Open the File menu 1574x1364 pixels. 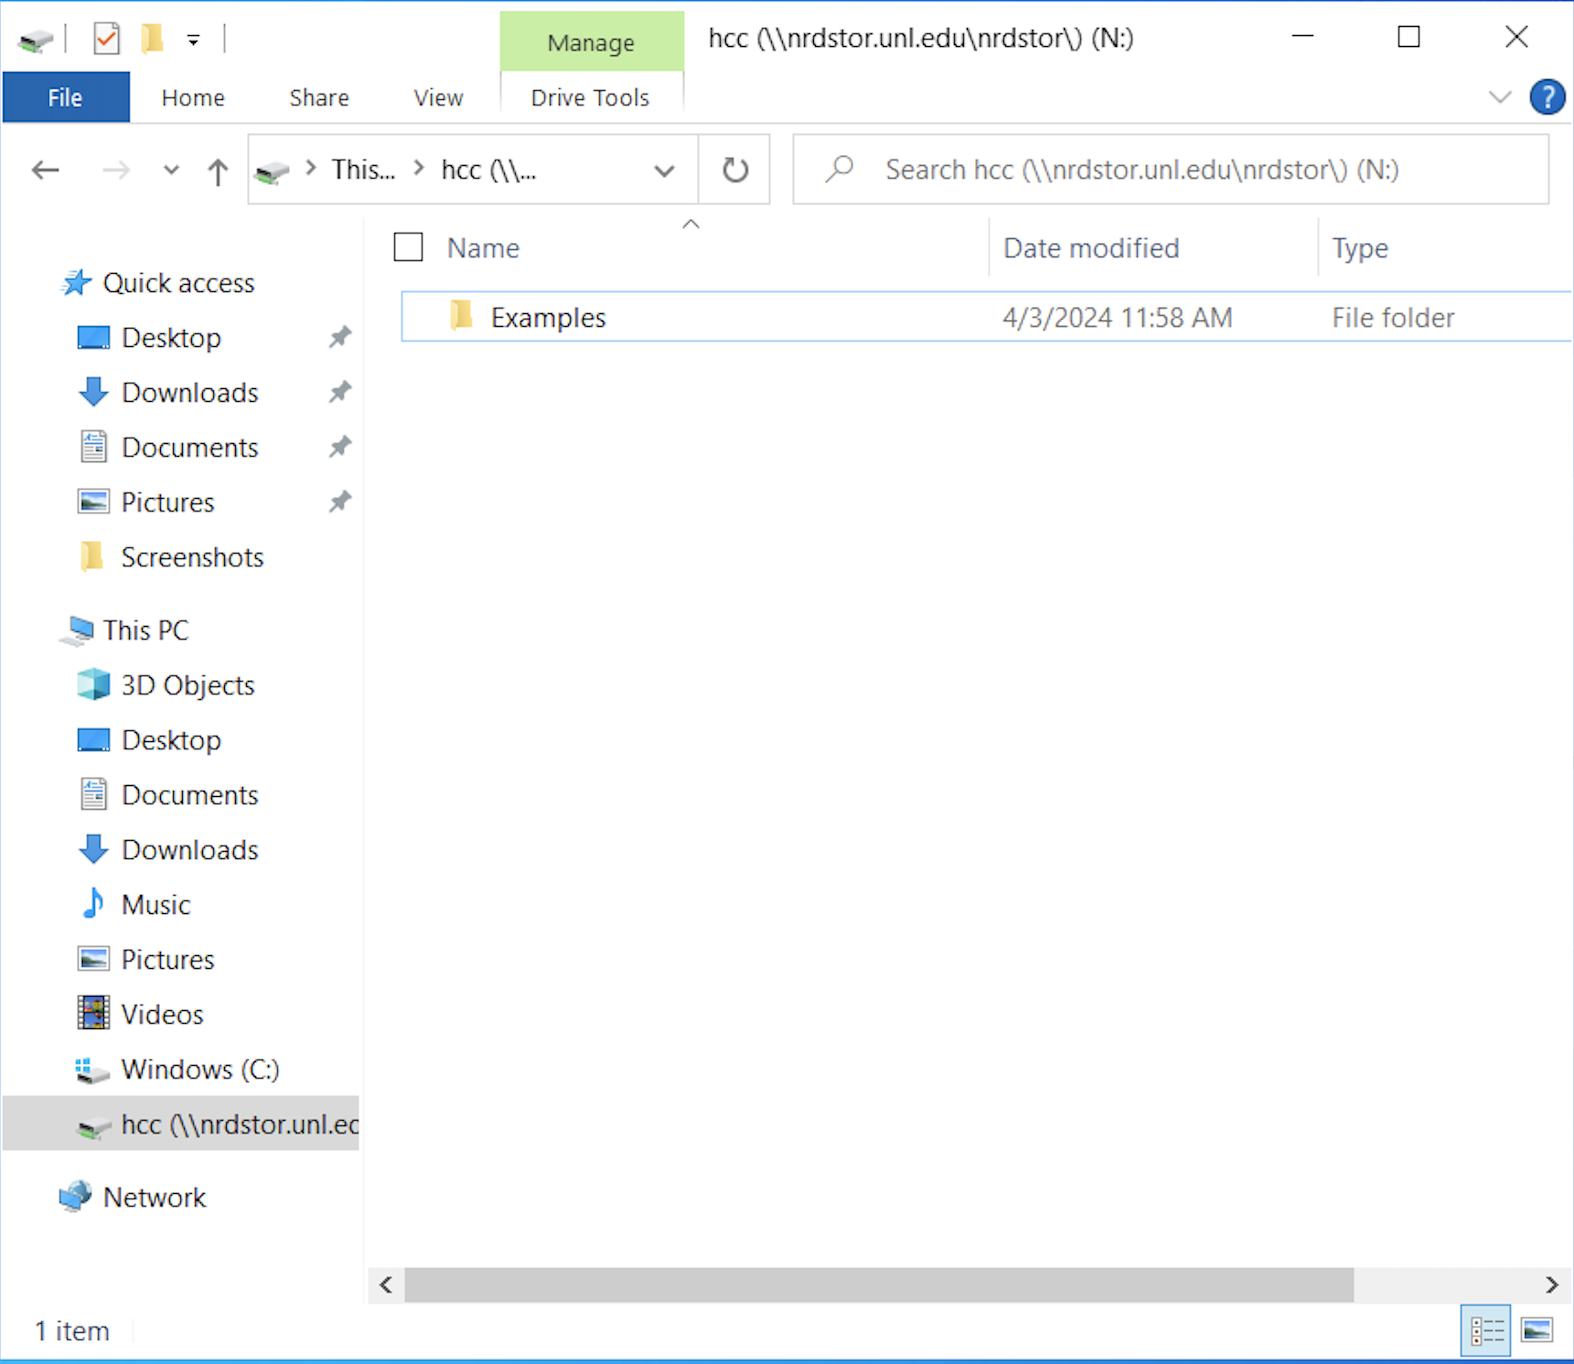[66, 98]
